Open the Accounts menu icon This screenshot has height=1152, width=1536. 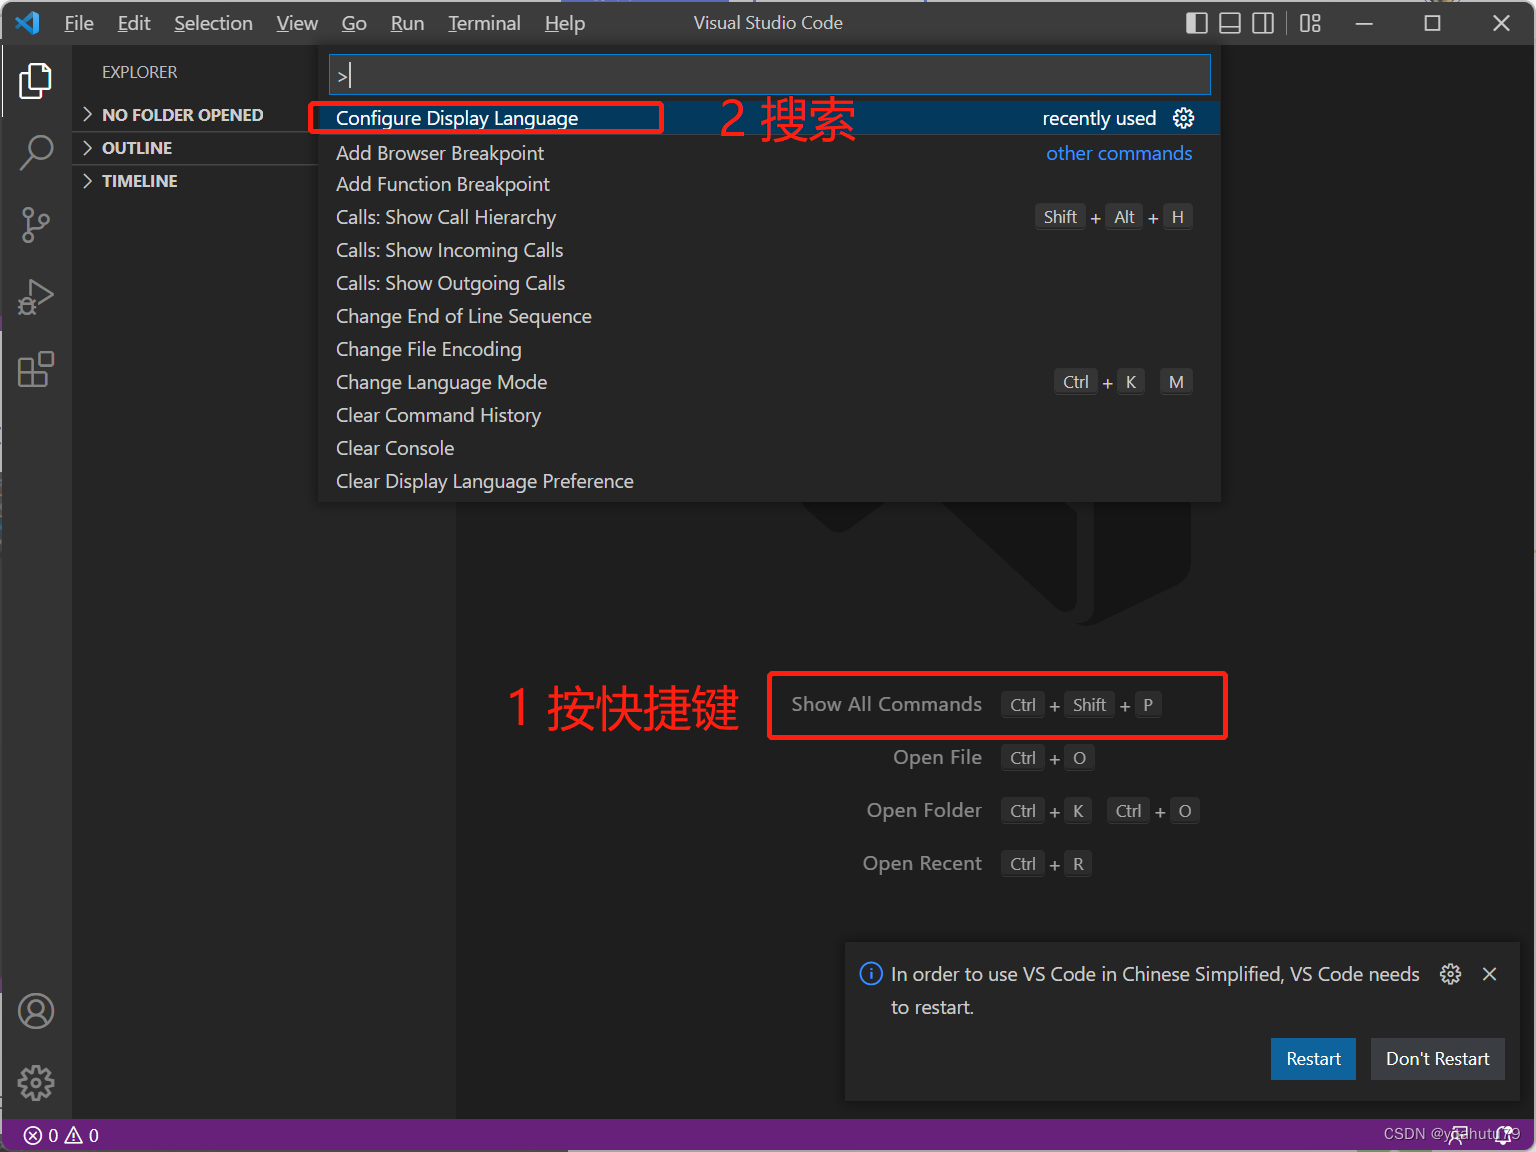point(36,1011)
